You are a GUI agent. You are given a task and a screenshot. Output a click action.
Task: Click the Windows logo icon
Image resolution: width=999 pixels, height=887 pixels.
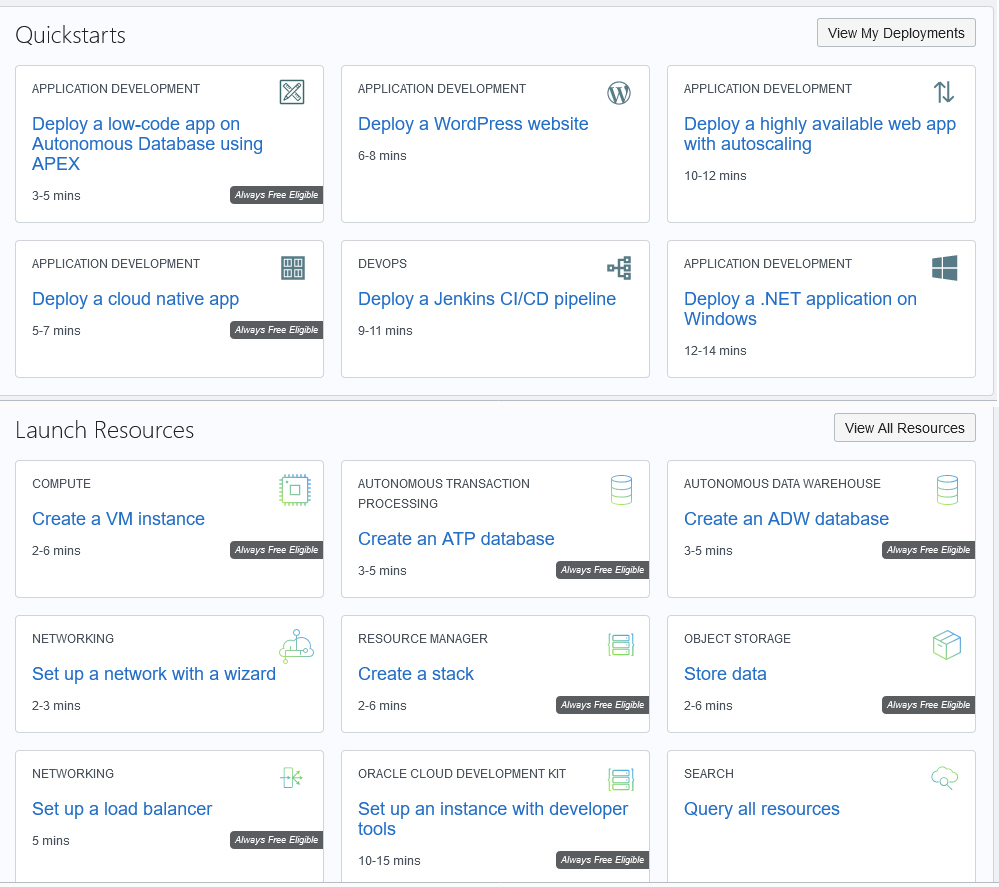pos(944,268)
